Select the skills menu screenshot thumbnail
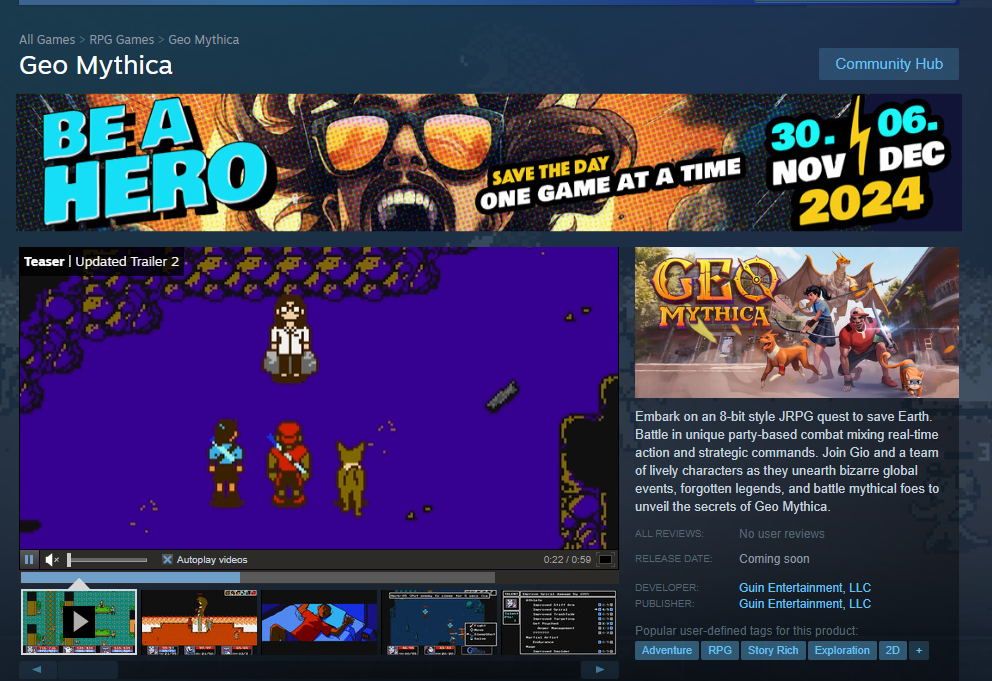The width and height of the screenshot is (992, 681). coord(559,622)
